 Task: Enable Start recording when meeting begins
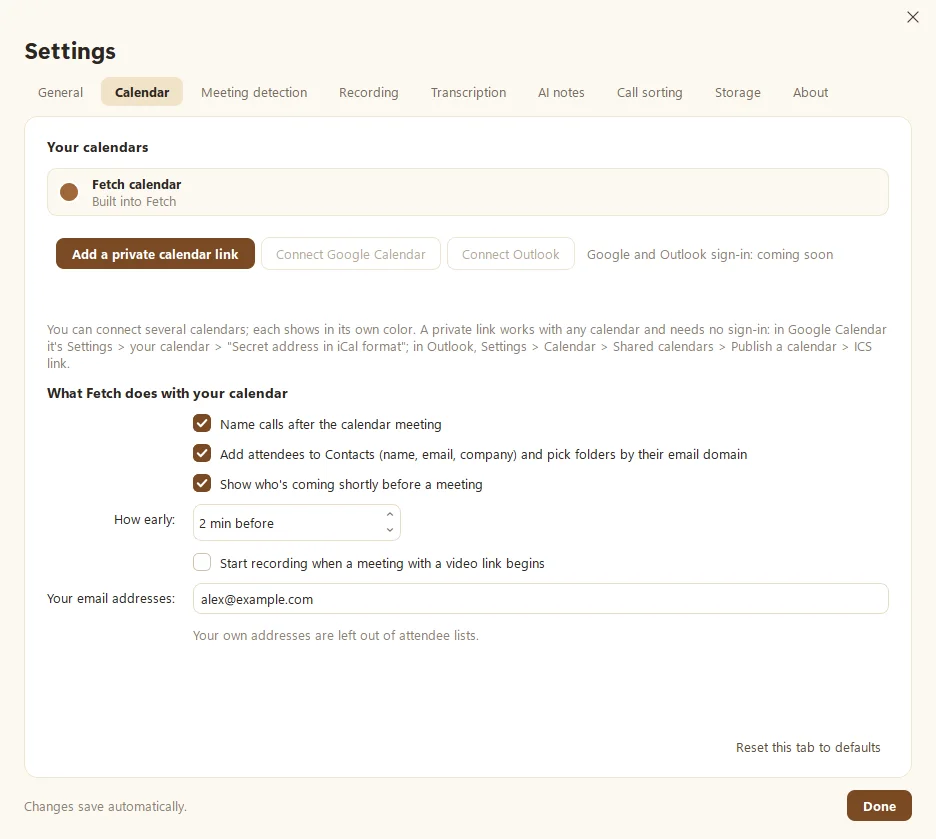click(x=202, y=563)
